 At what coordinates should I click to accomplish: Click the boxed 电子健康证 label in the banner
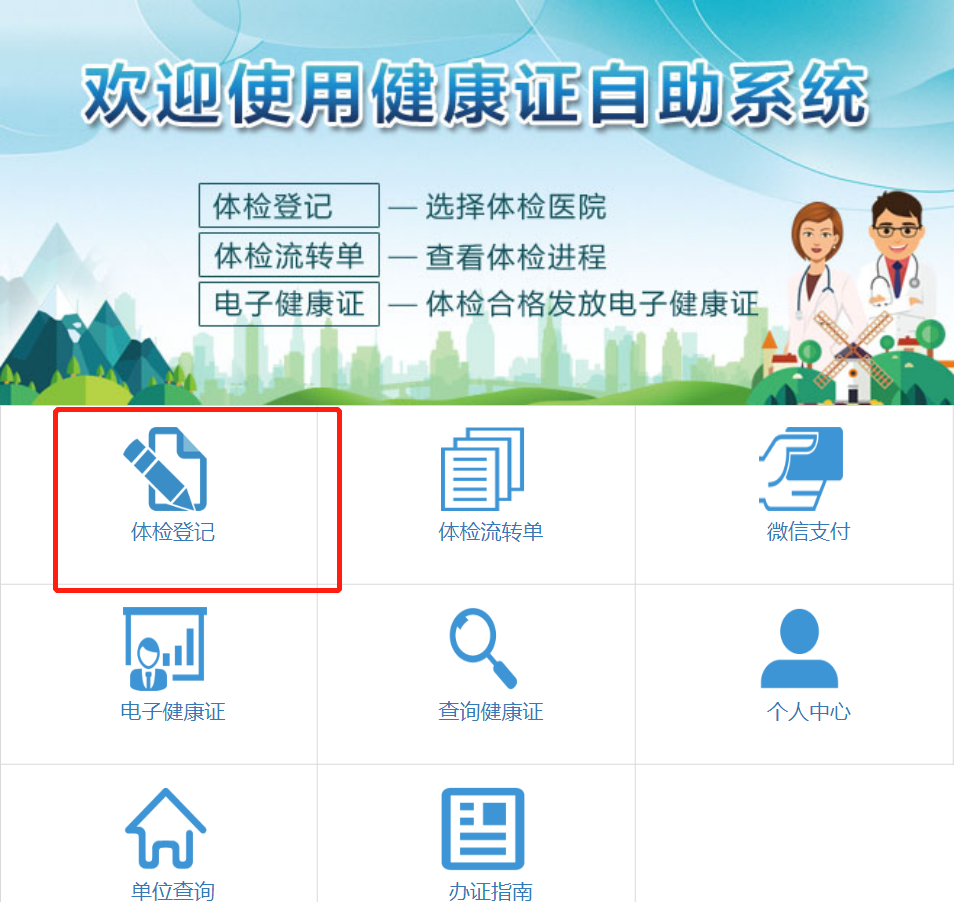289,304
